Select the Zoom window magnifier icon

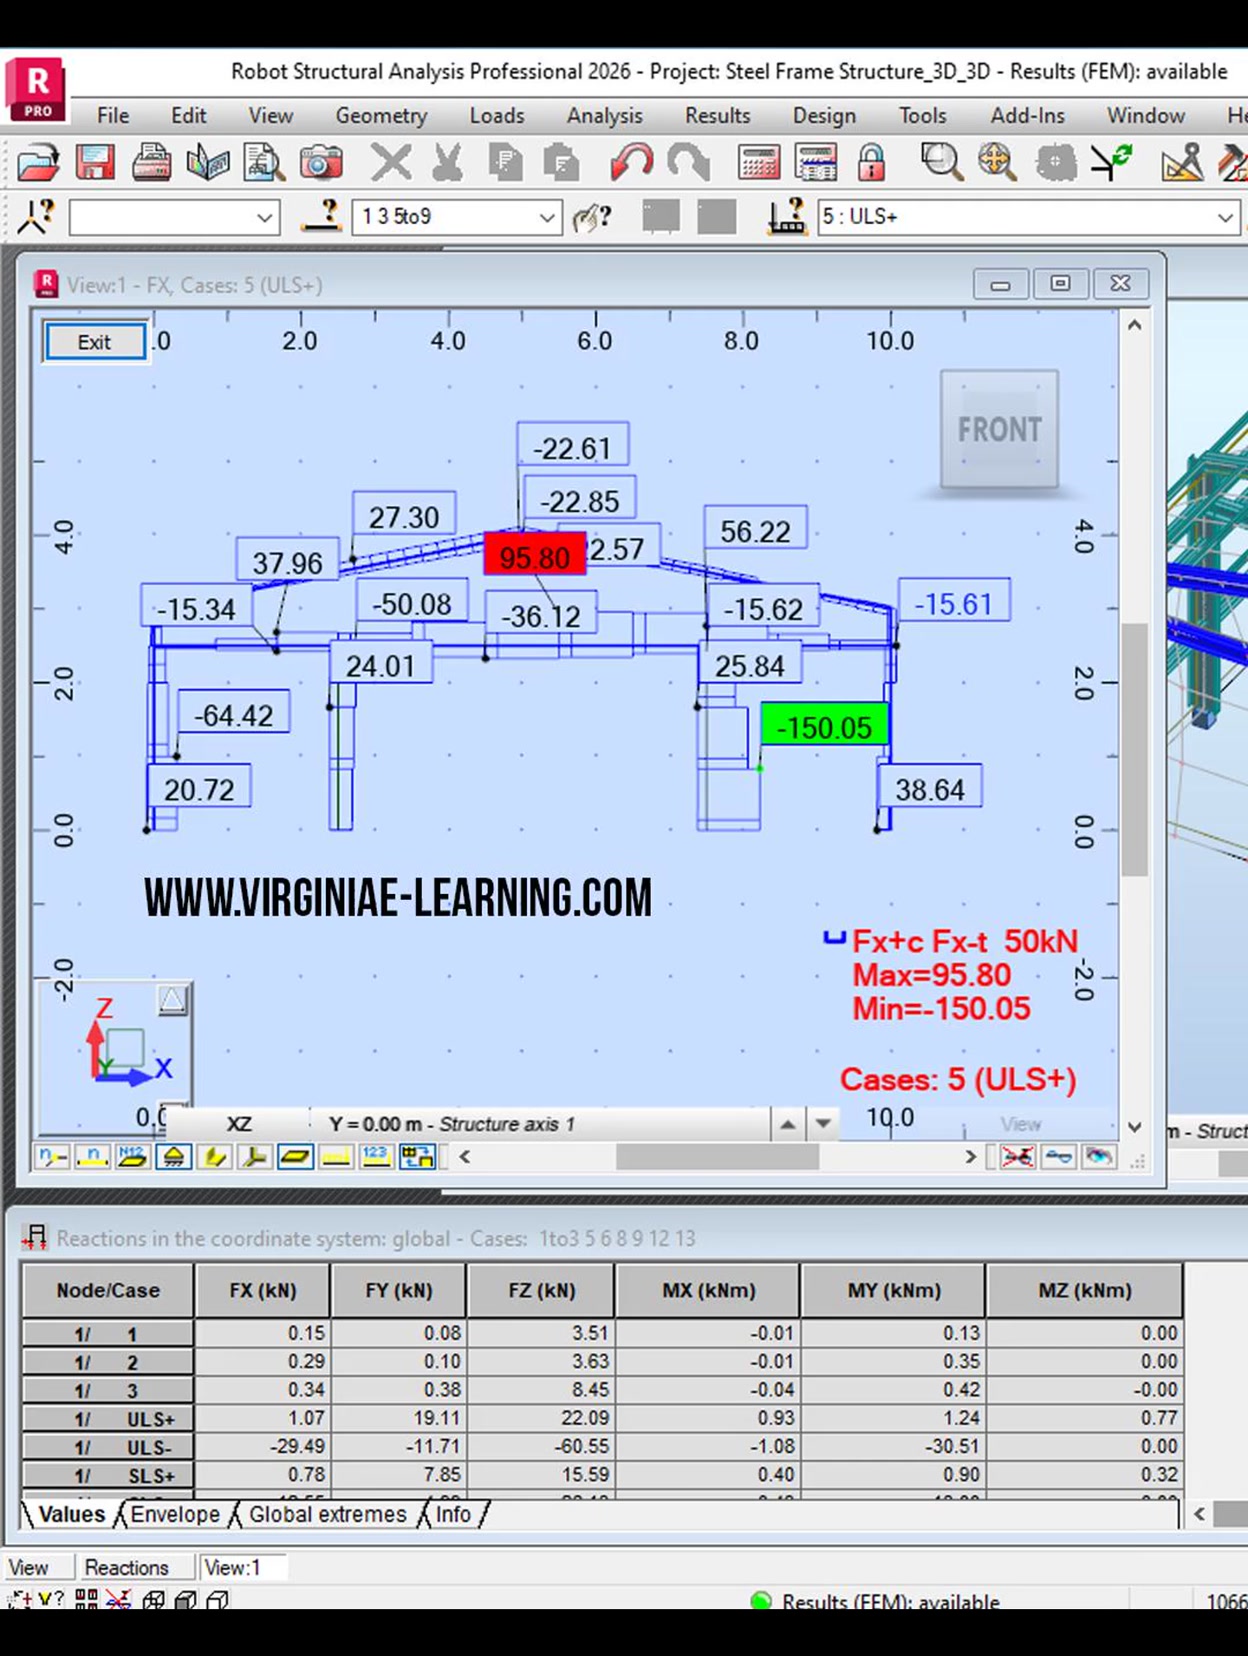(x=941, y=162)
